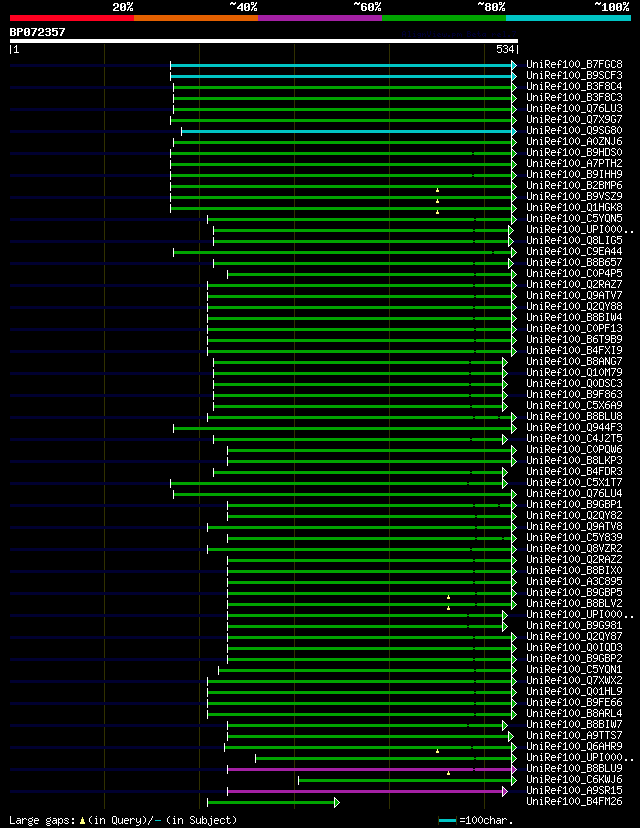Open hit UniRef100_A0ZNJ6
Viewport: 640px width, 828px height.
pyautogui.click(x=574, y=142)
